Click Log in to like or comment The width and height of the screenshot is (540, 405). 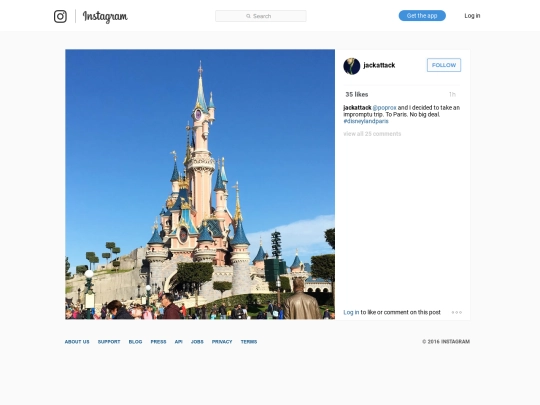click(x=351, y=312)
